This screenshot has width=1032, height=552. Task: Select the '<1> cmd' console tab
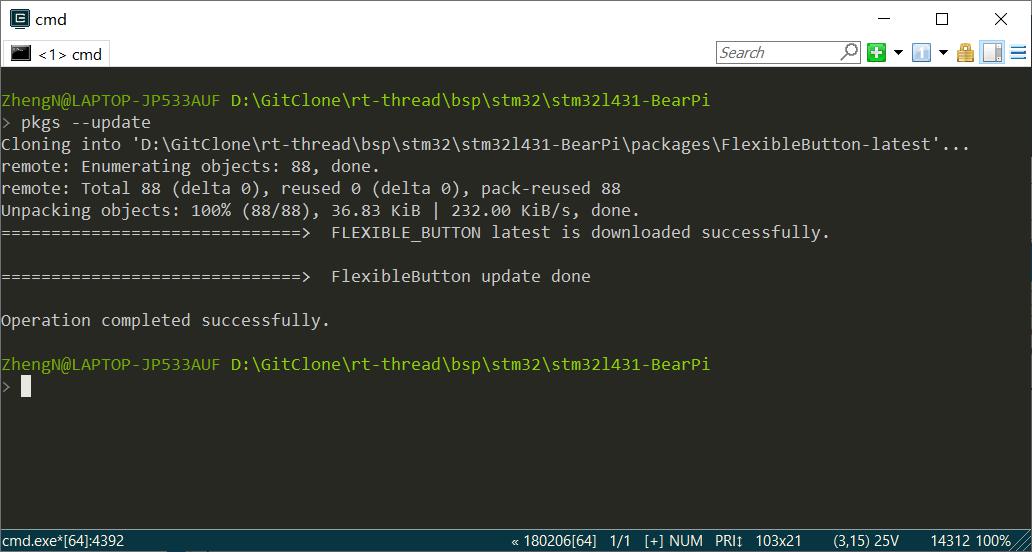57,54
